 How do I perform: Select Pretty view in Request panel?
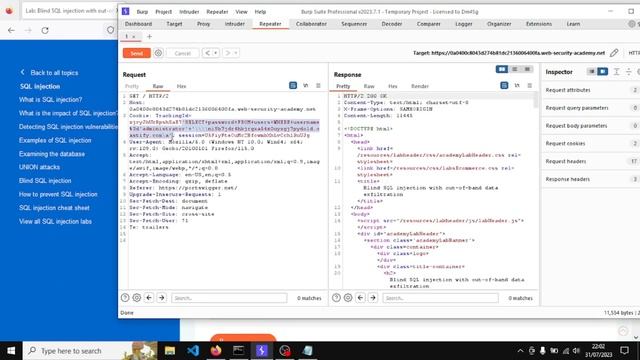[x=132, y=86]
